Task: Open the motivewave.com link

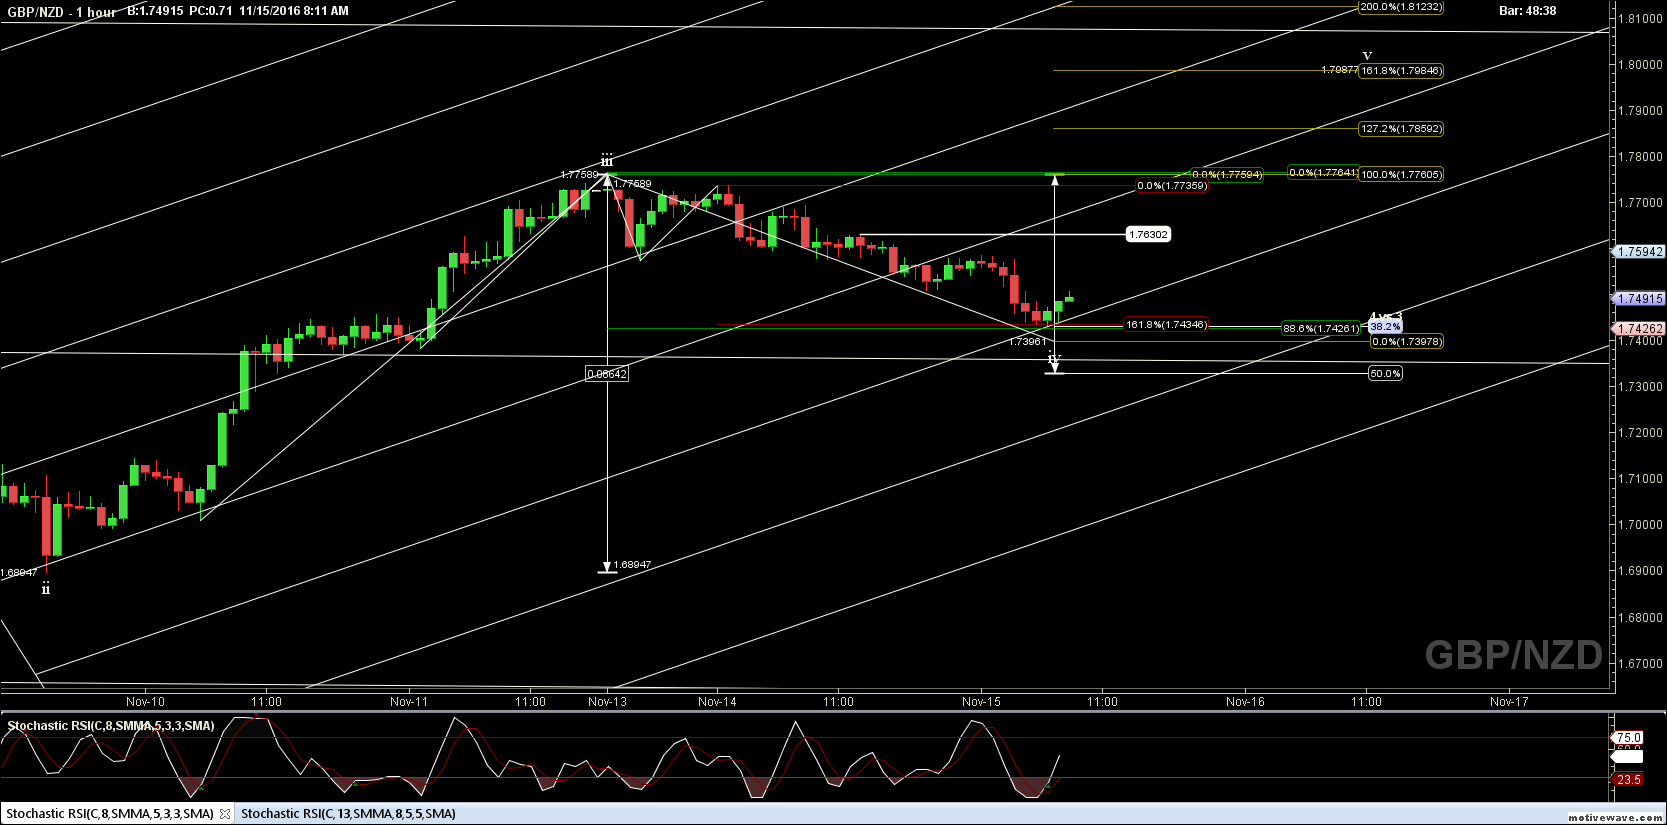Action: pyautogui.click(x=1616, y=818)
